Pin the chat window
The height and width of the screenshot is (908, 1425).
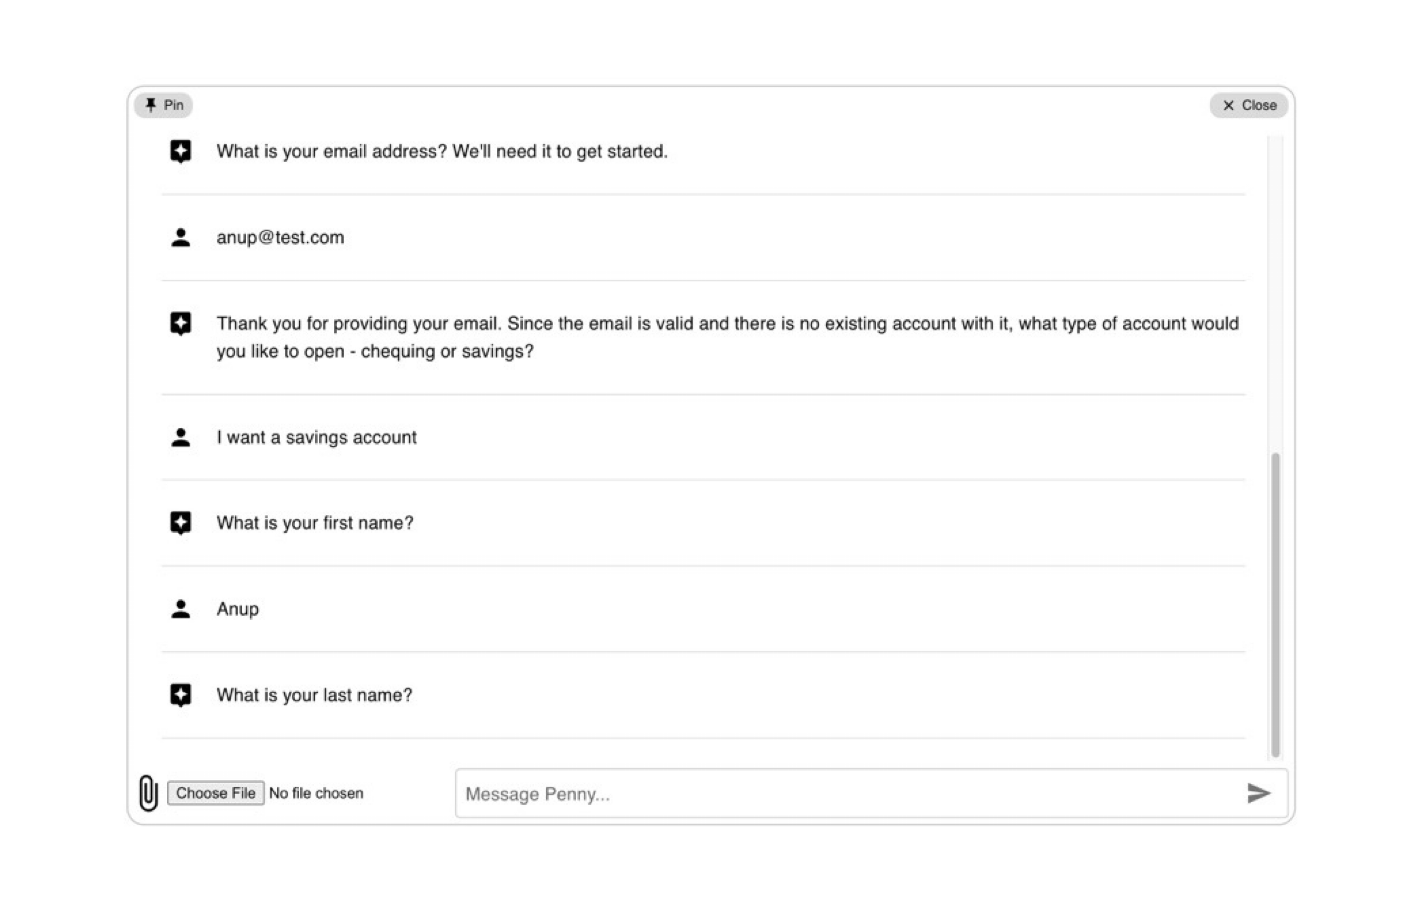(x=163, y=105)
